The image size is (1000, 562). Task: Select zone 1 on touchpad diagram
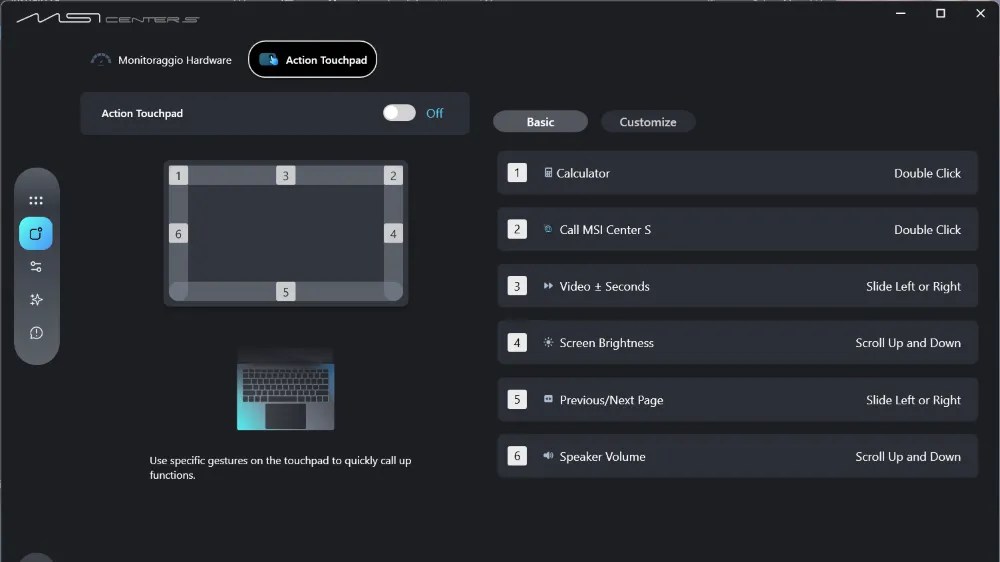[x=179, y=175]
